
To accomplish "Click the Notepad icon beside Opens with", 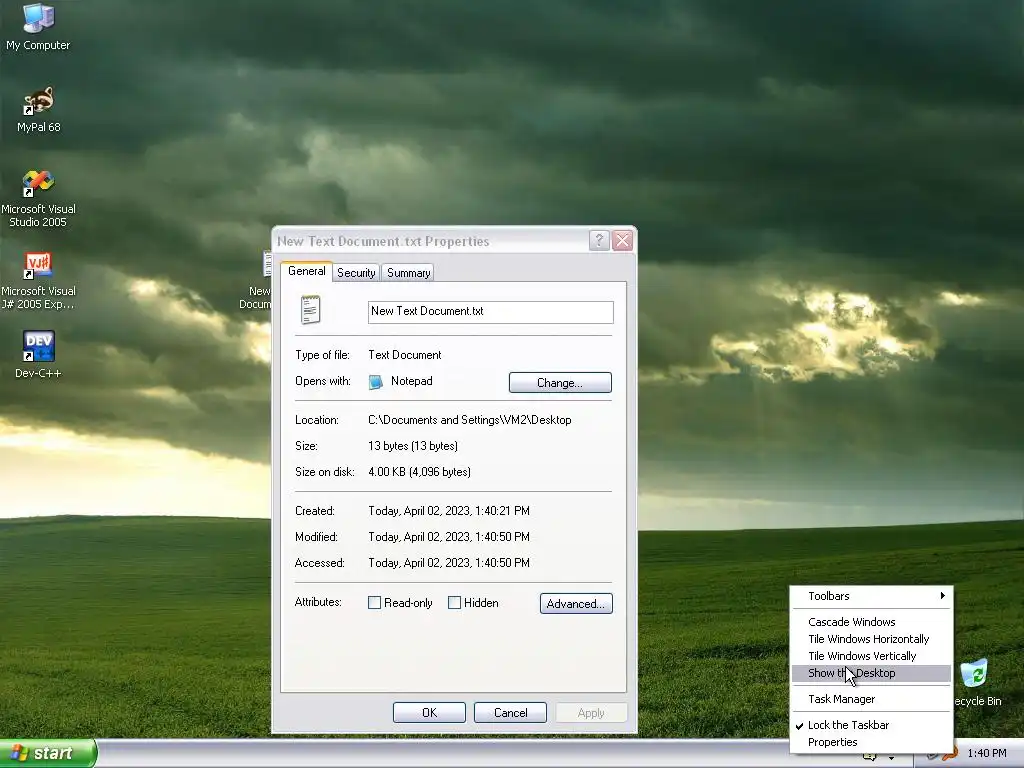I will tap(376, 382).
